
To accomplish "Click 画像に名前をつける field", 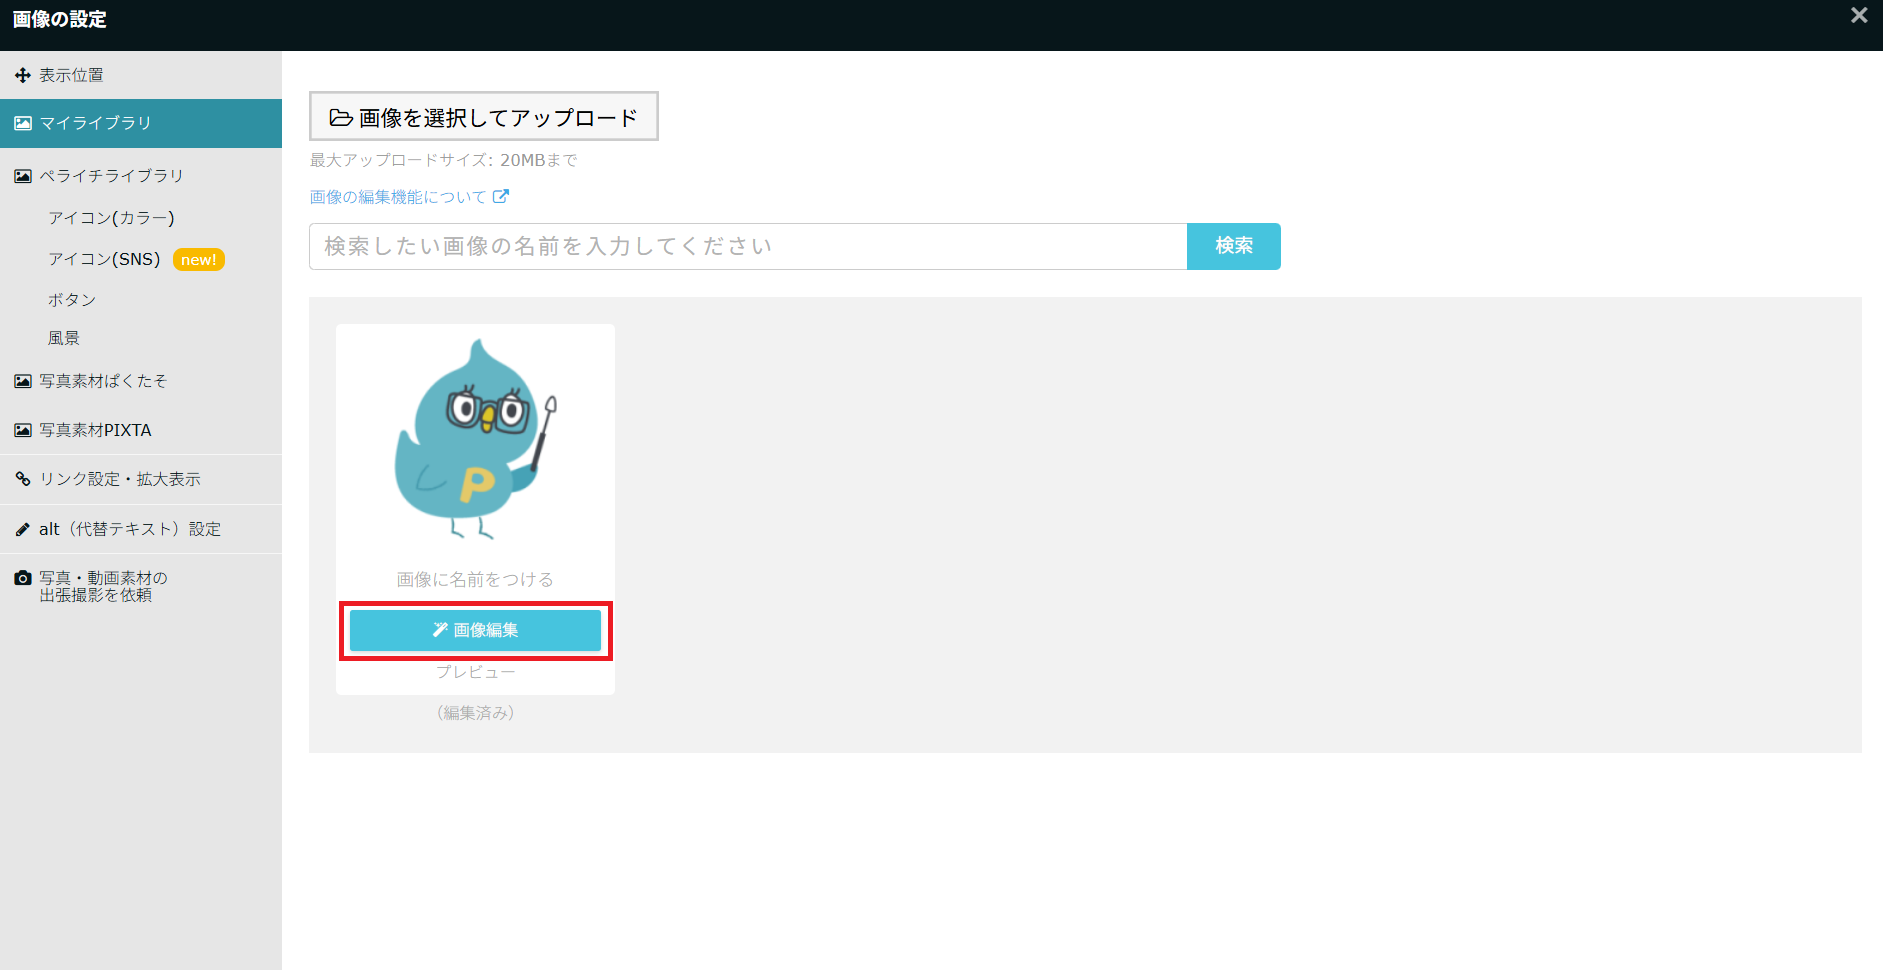I will tap(475, 580).
